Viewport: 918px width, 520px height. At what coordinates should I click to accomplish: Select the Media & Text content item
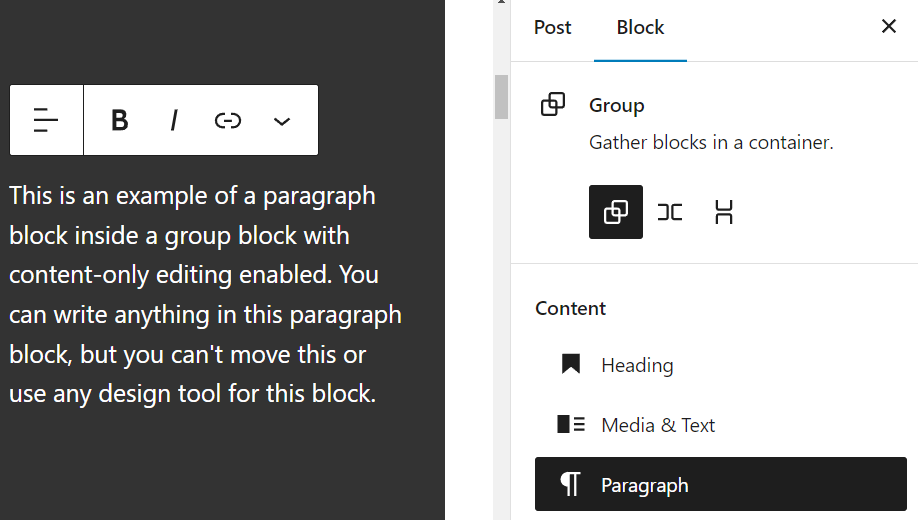point(658,426)
